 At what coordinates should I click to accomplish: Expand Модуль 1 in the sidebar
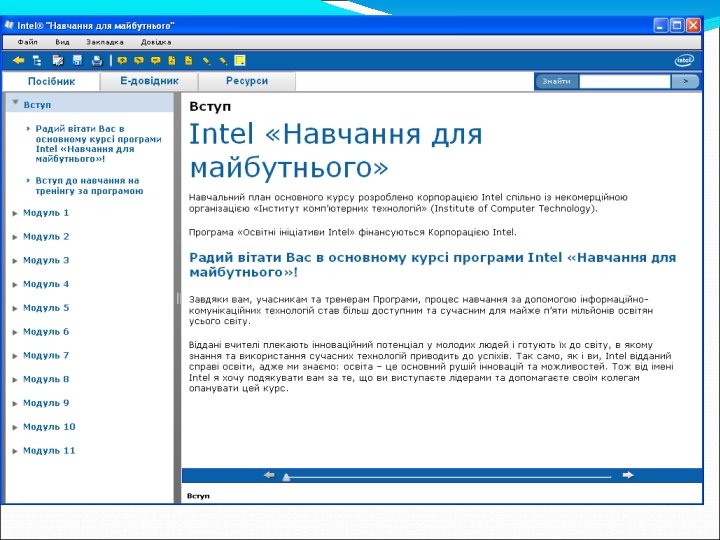coord(15,213)
